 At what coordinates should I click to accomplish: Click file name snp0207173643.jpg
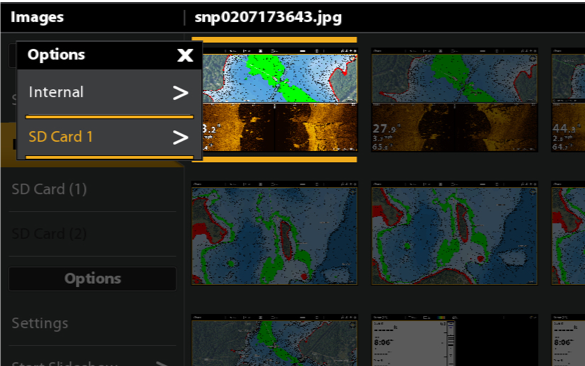[x=268, y=17]
